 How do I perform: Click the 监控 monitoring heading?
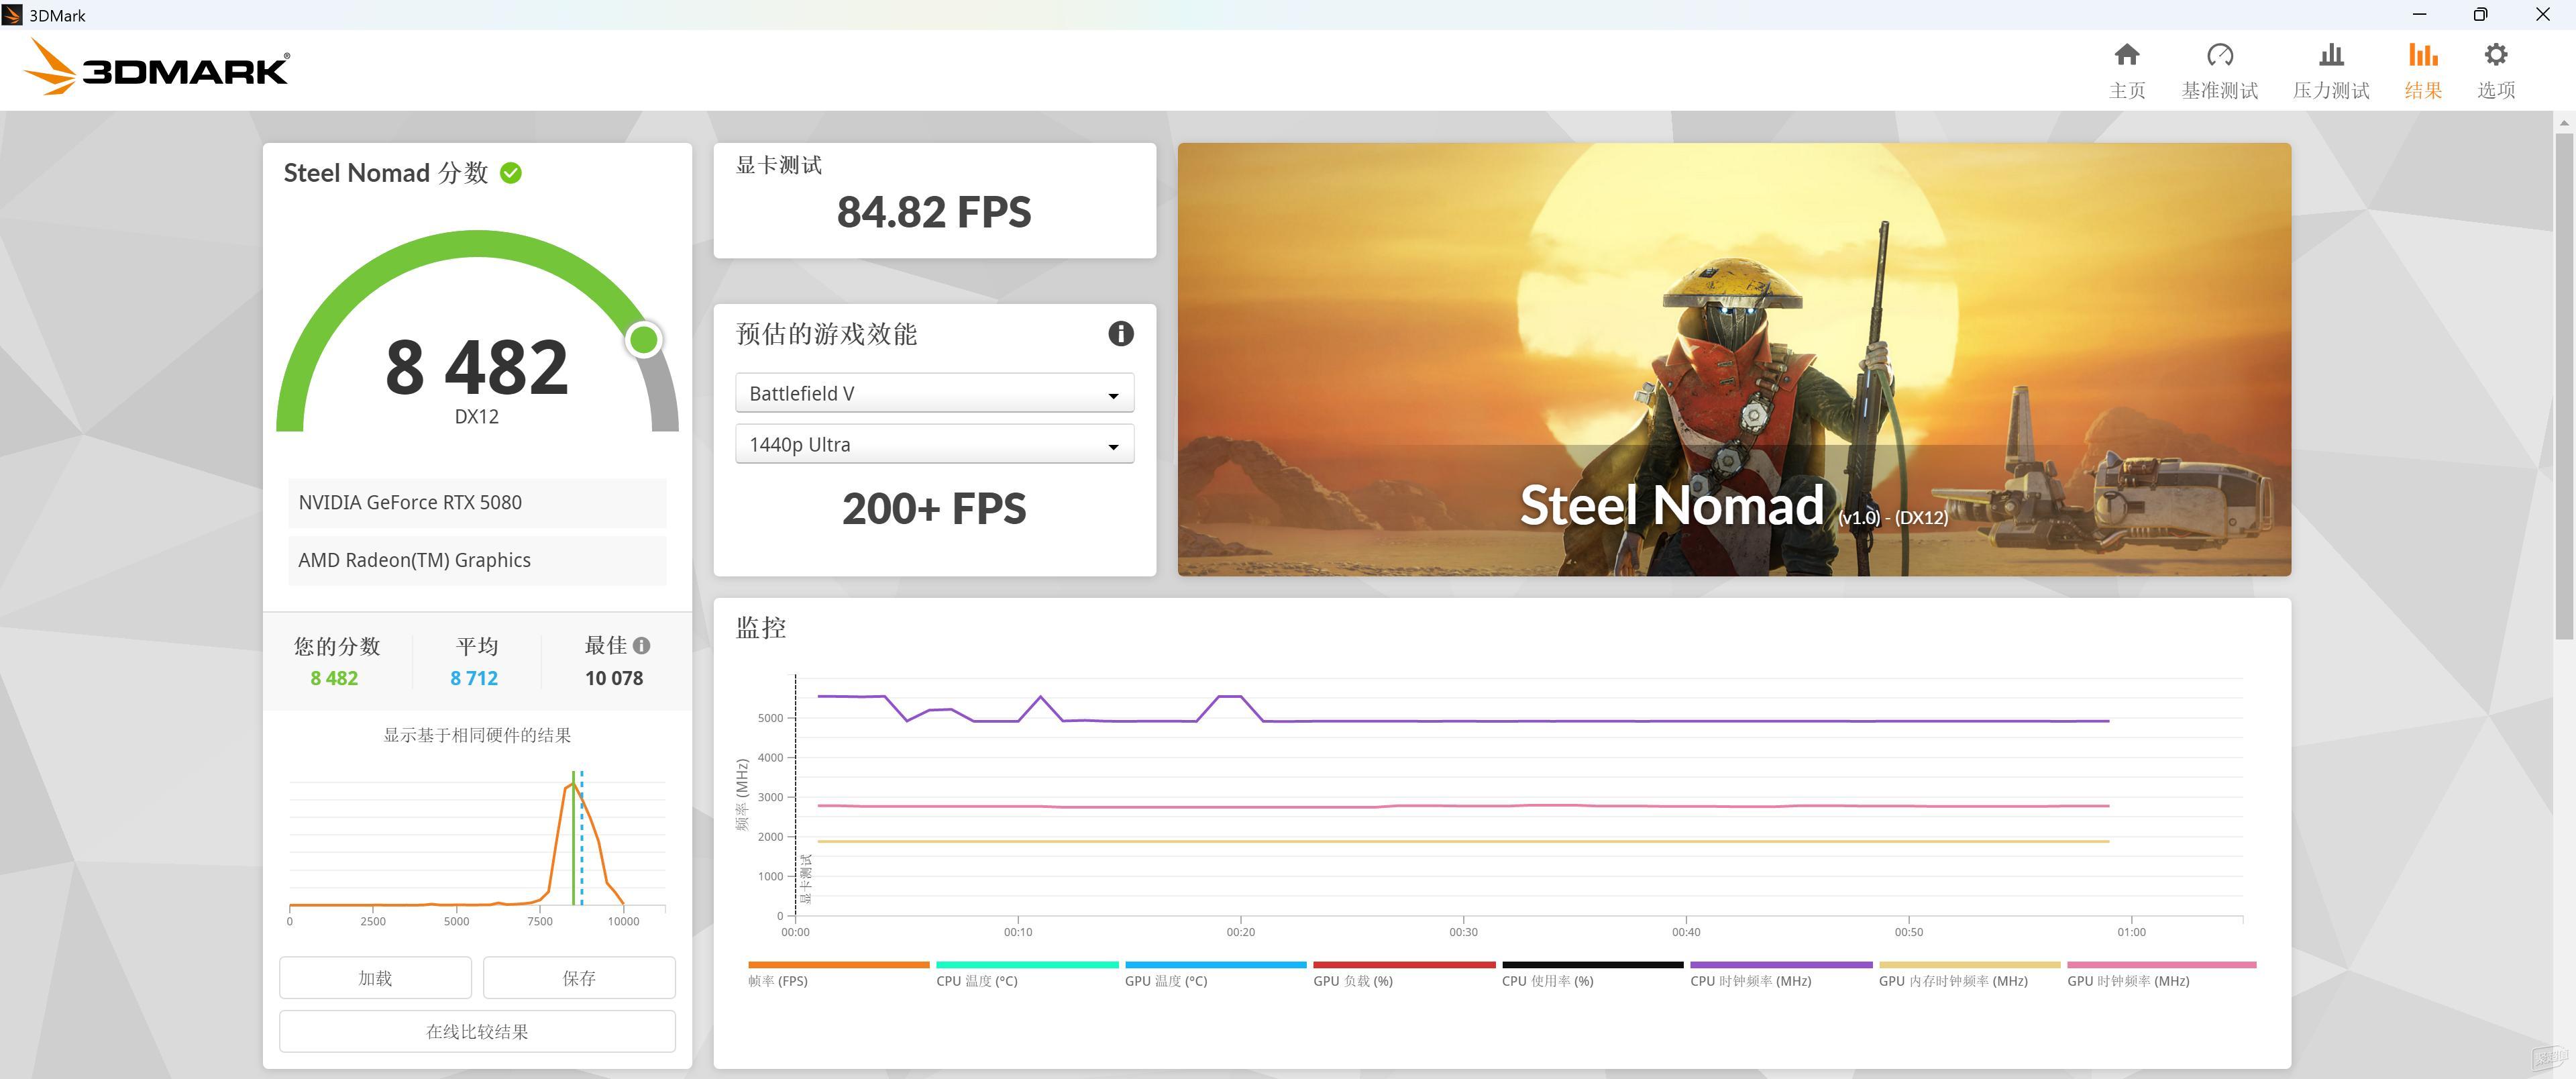tap(761, 628)
